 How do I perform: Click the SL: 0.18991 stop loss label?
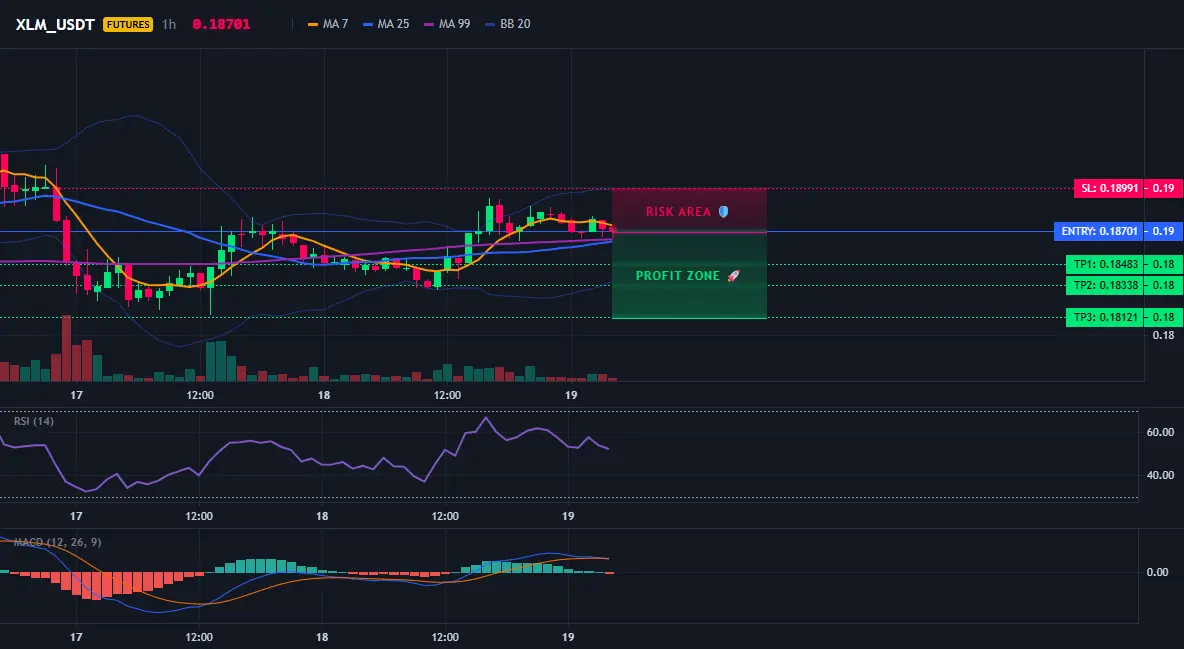[x=1107, y=188]
